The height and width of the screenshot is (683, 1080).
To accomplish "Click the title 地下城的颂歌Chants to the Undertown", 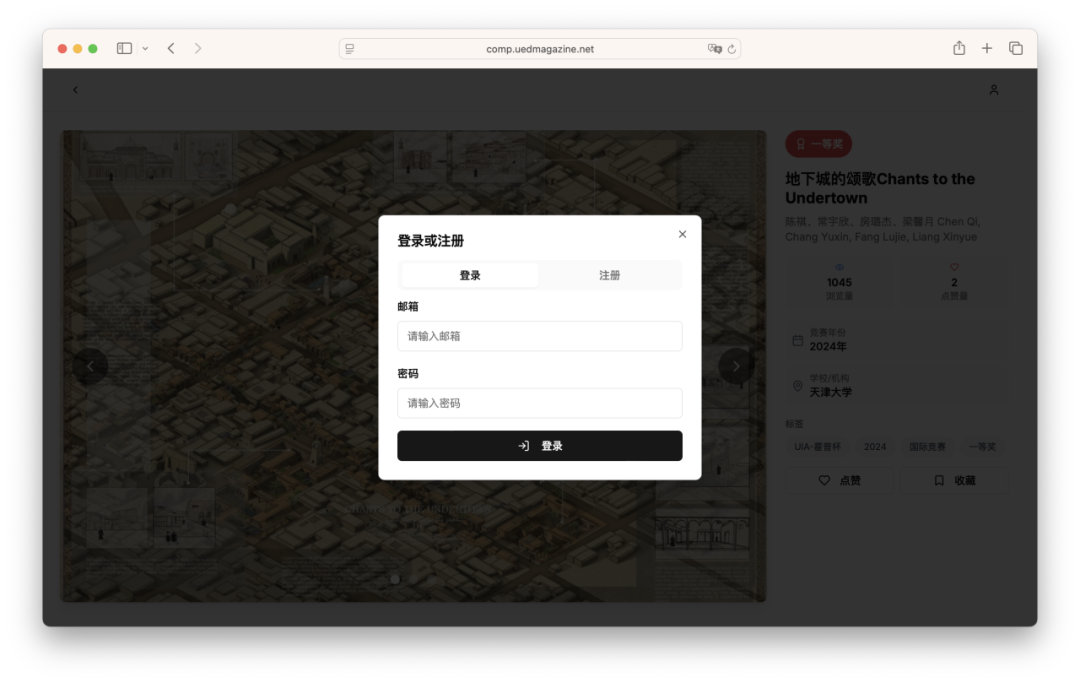I will [x=880, y=189].
